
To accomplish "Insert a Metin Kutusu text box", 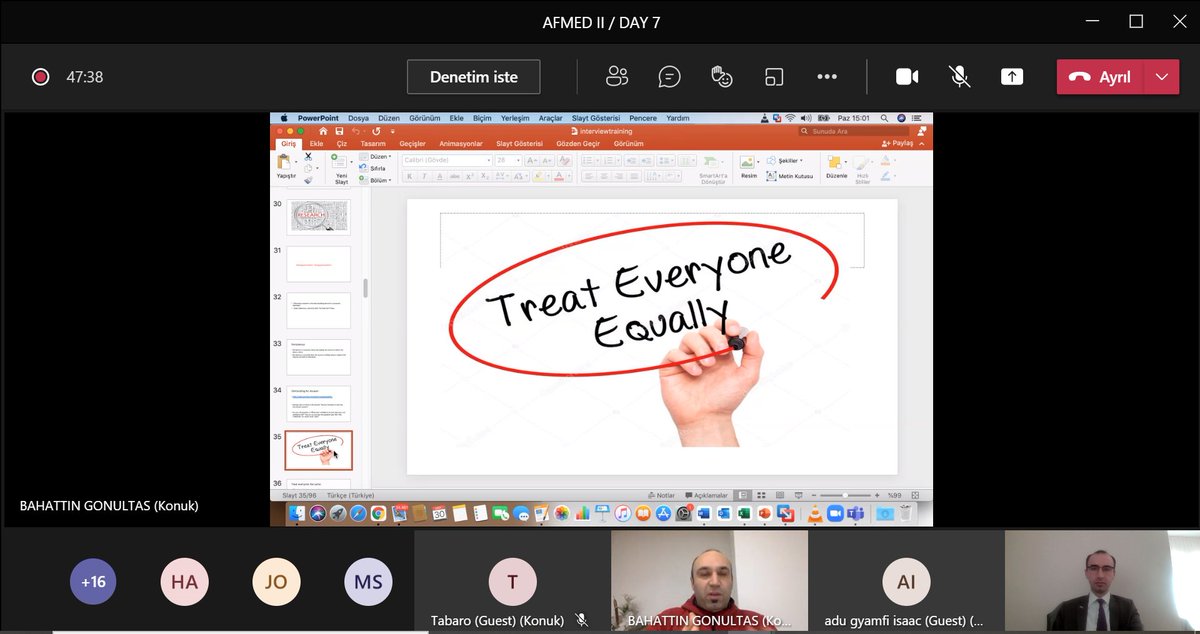I will [x=790, y=176].
